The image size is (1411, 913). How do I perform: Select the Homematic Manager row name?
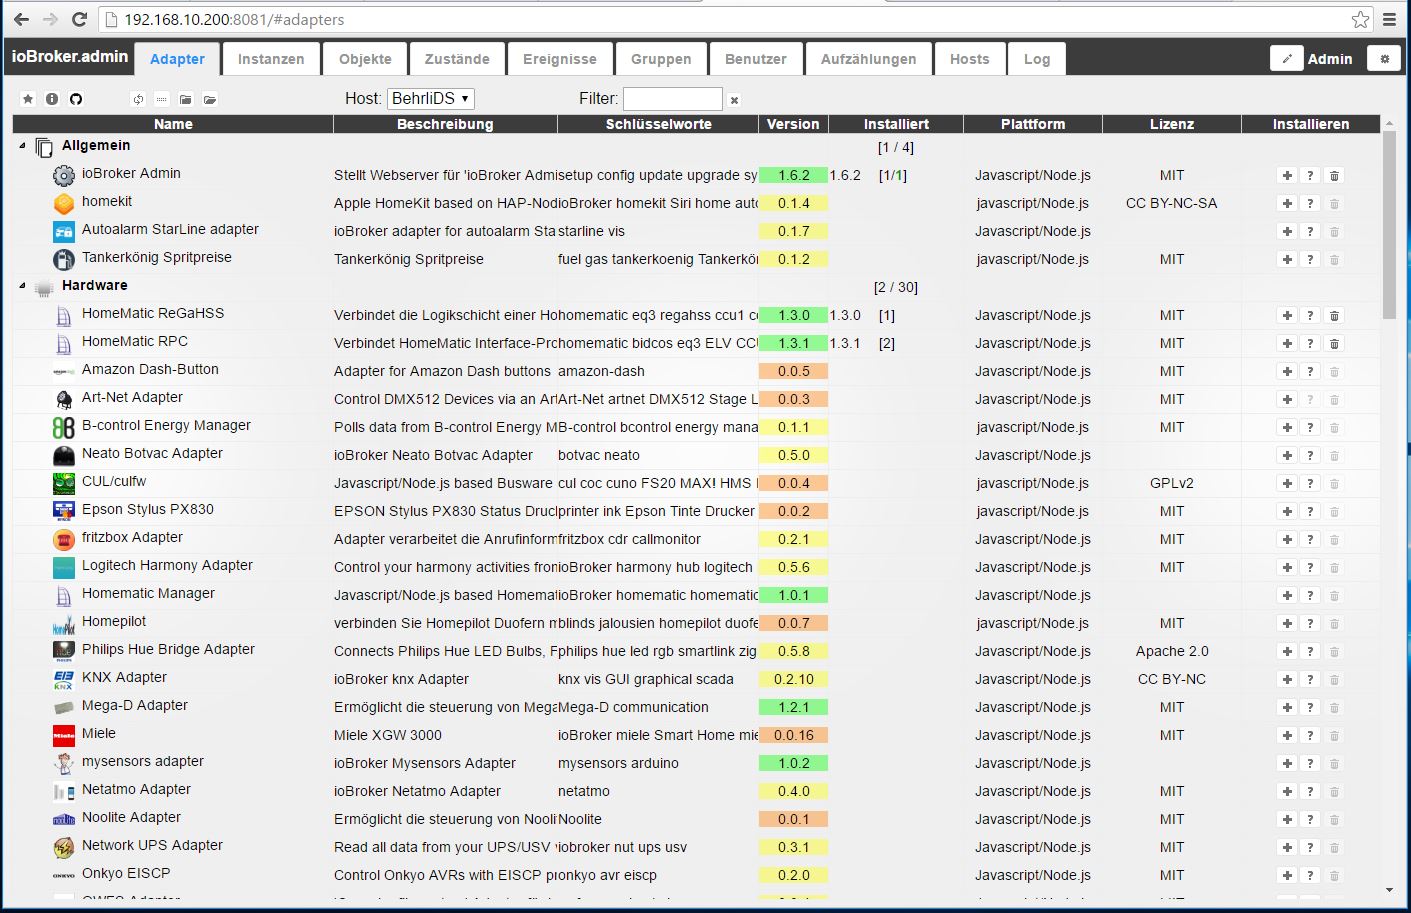coord(148,593)
